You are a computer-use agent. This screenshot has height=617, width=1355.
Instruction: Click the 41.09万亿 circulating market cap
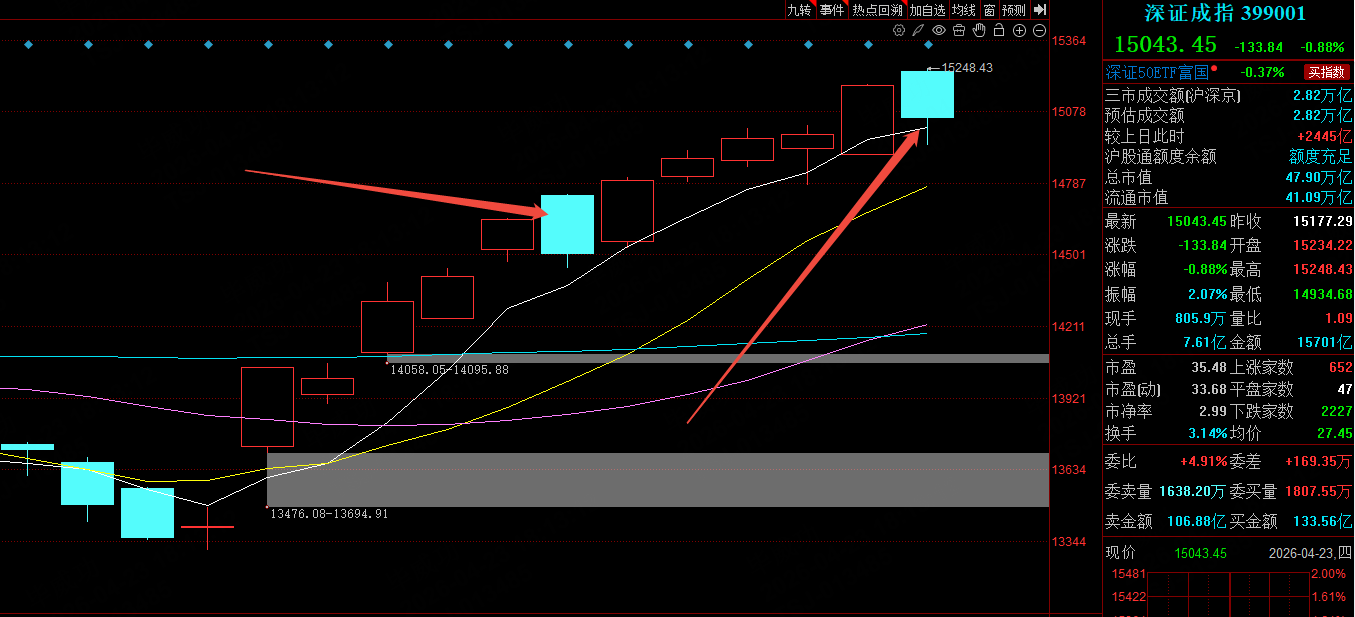pyautogui.click(x=1318, y=198)
